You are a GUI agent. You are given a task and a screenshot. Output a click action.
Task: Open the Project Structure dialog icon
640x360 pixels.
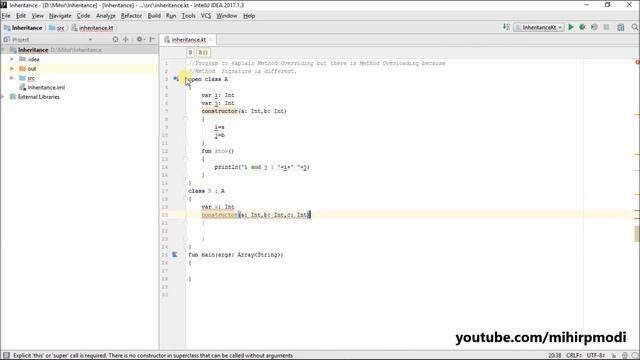620,27
